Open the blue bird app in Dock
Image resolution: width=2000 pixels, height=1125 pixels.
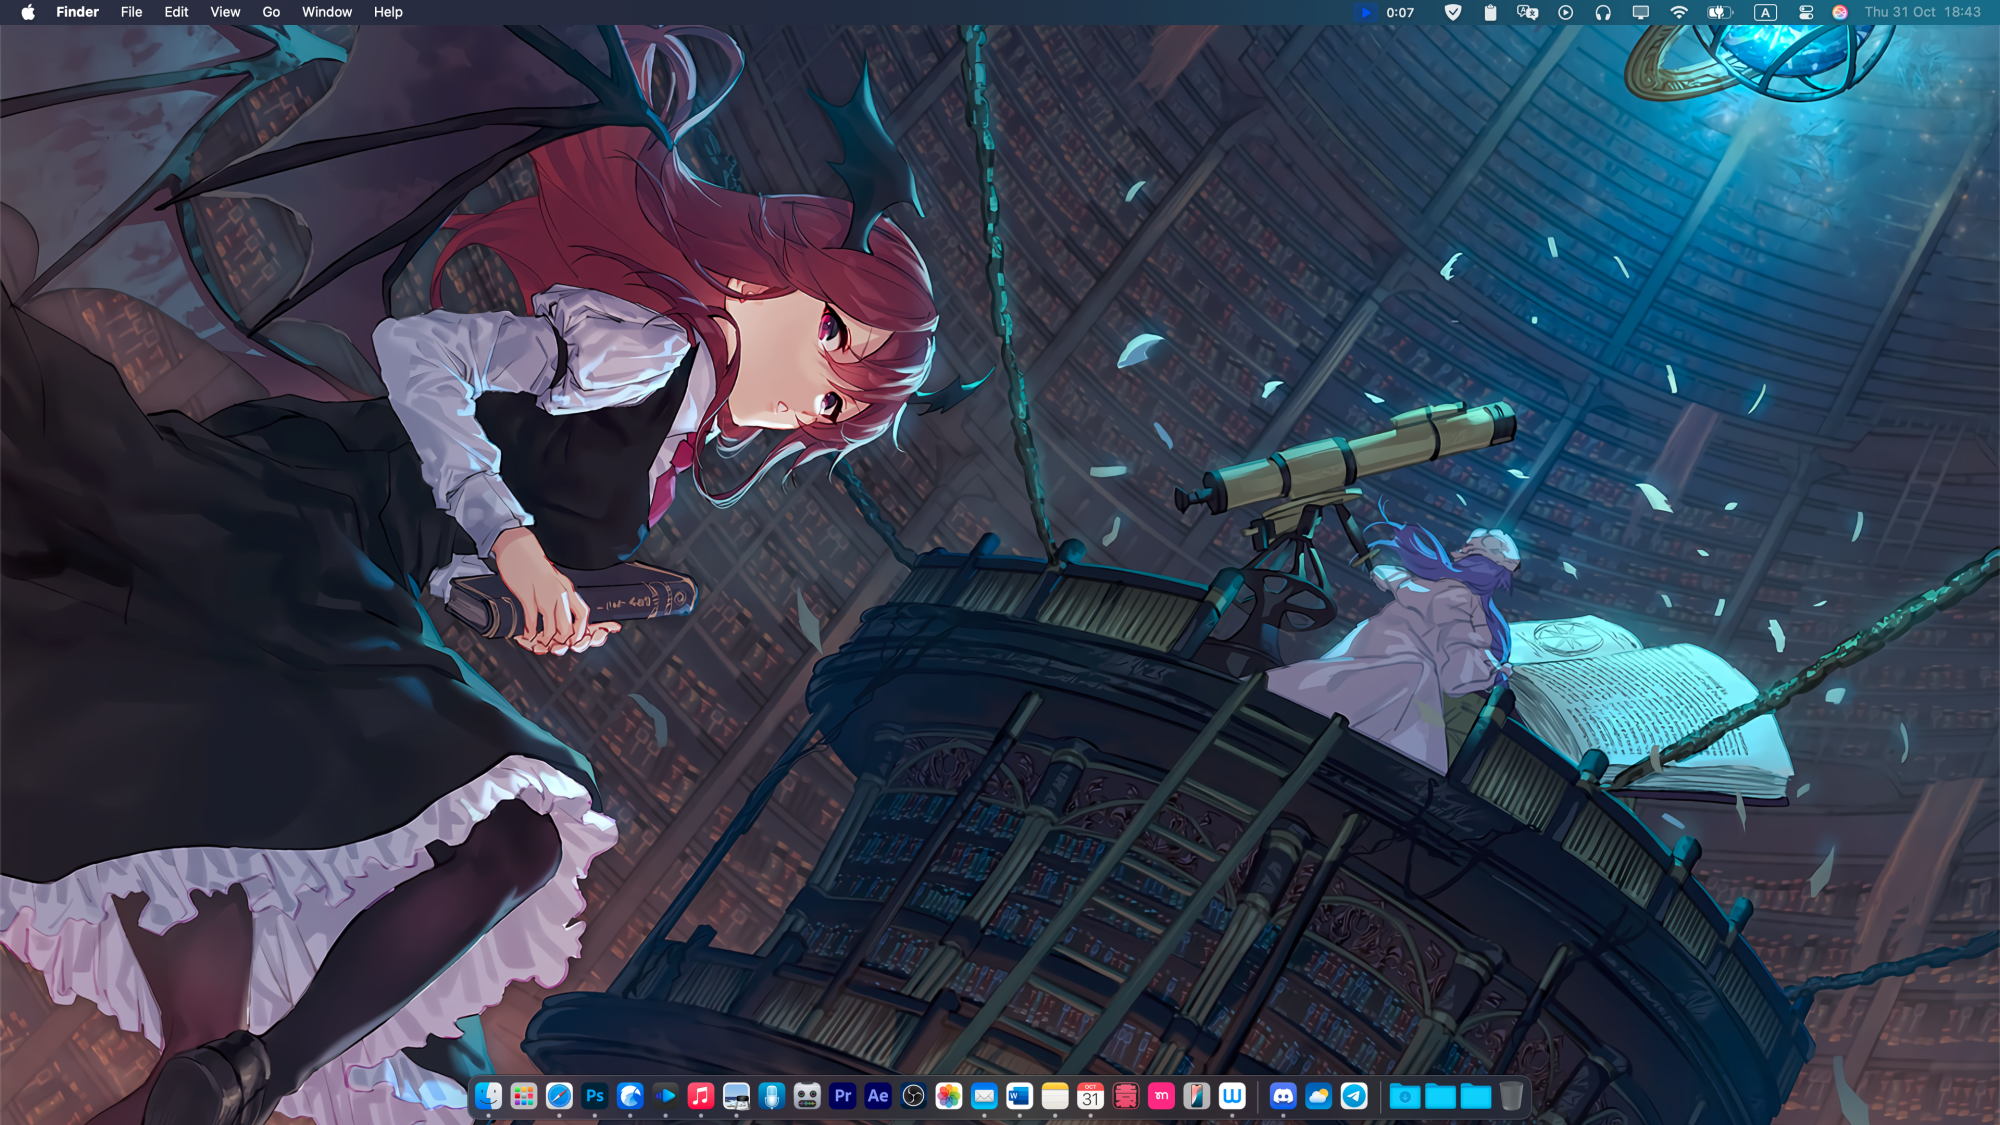[x=630, y=1096]
